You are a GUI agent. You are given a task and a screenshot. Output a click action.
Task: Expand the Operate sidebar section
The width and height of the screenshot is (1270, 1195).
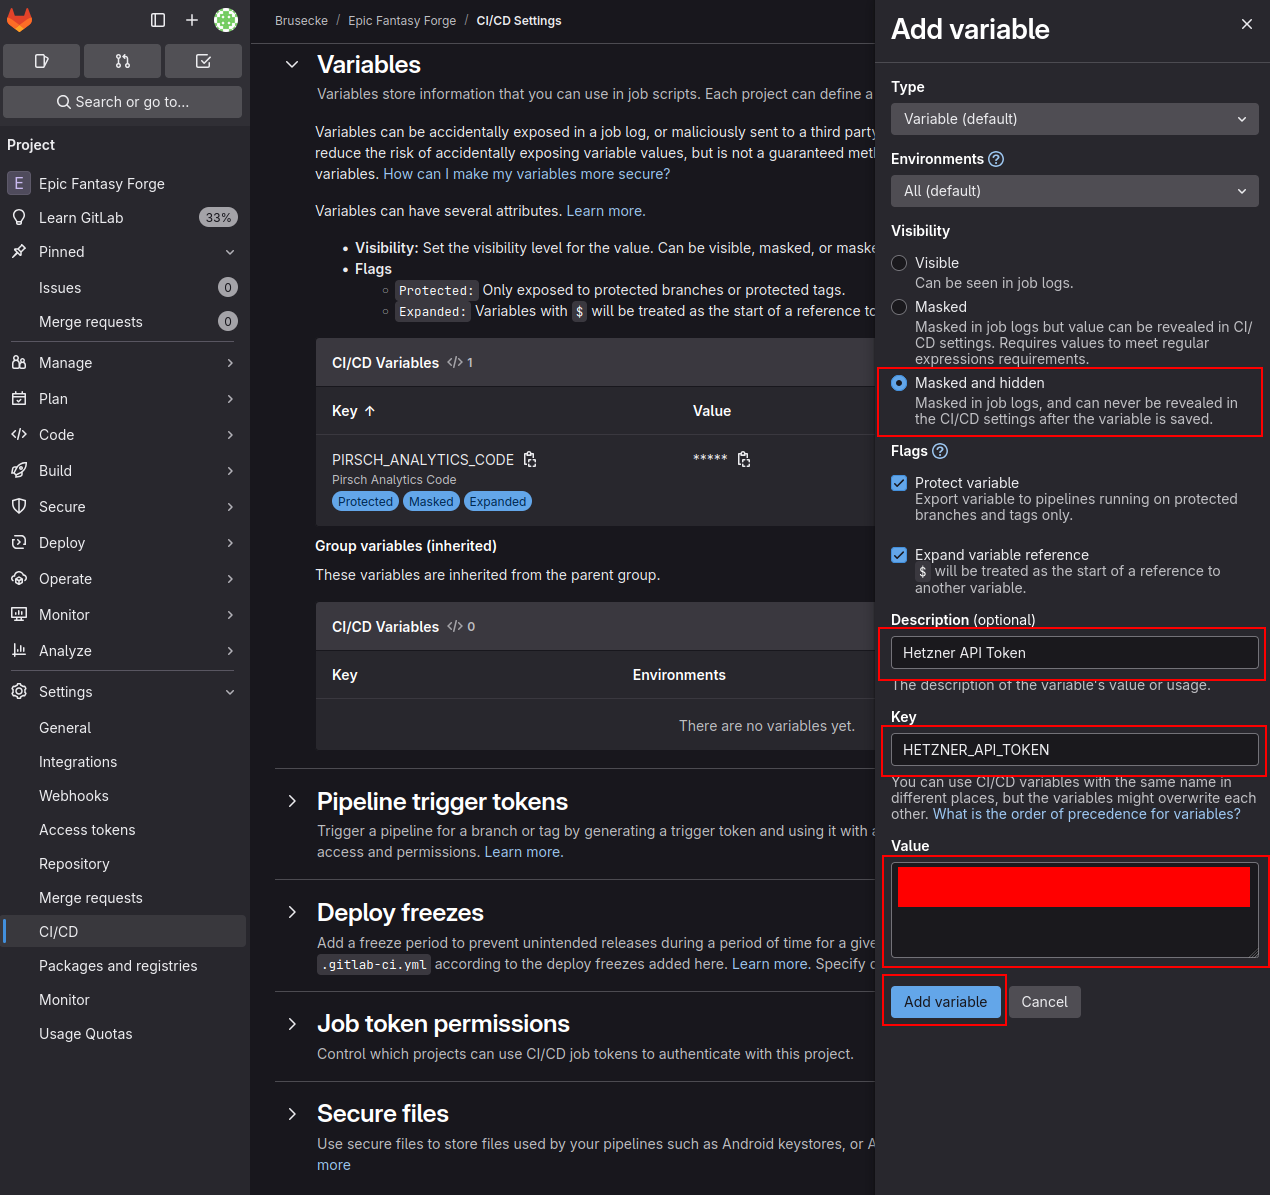pyautogui.click(x=122, y=579)
